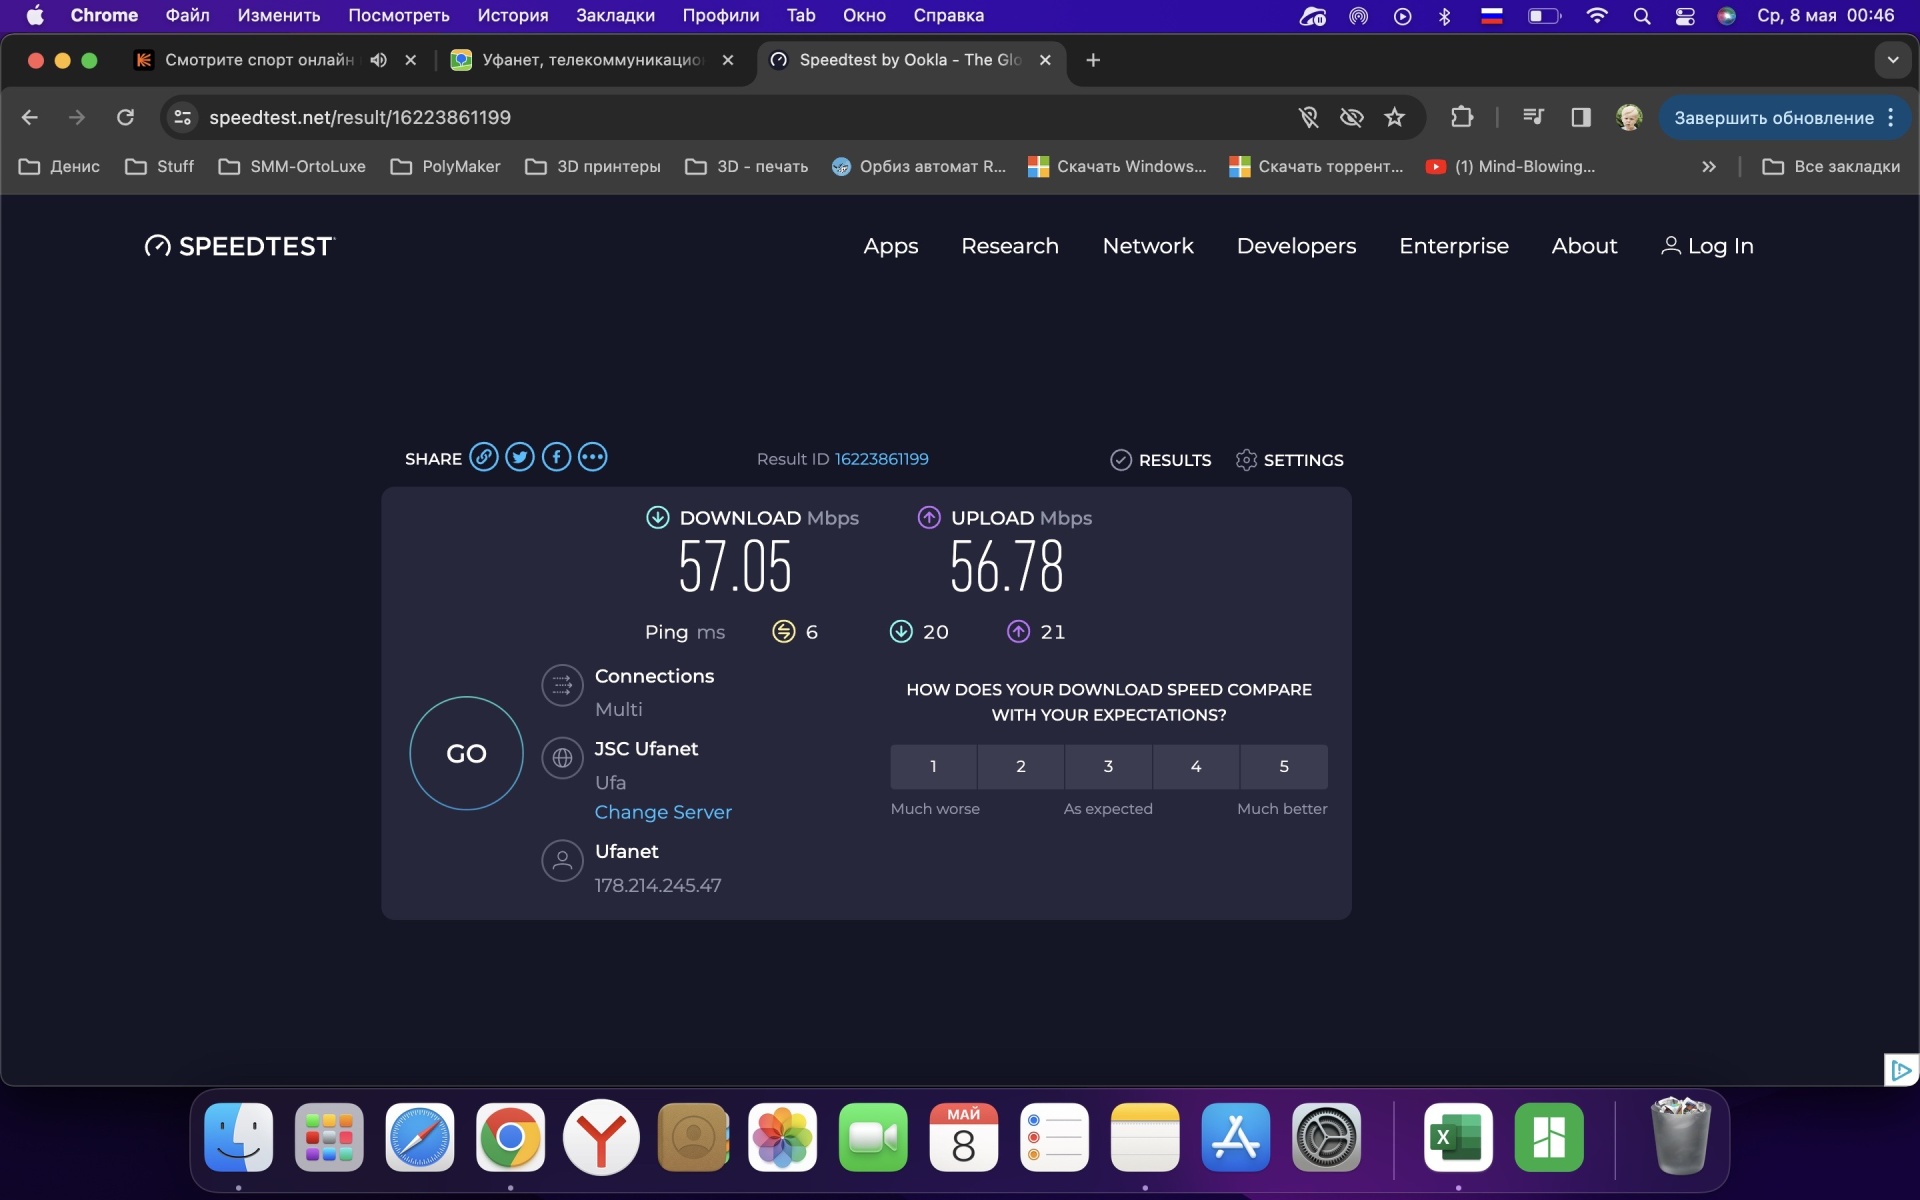The height and width of the screenshot is (1200, 1920).
Task: Switch to Смотрите спорт онлайн tab
Action: coord(260,60)
